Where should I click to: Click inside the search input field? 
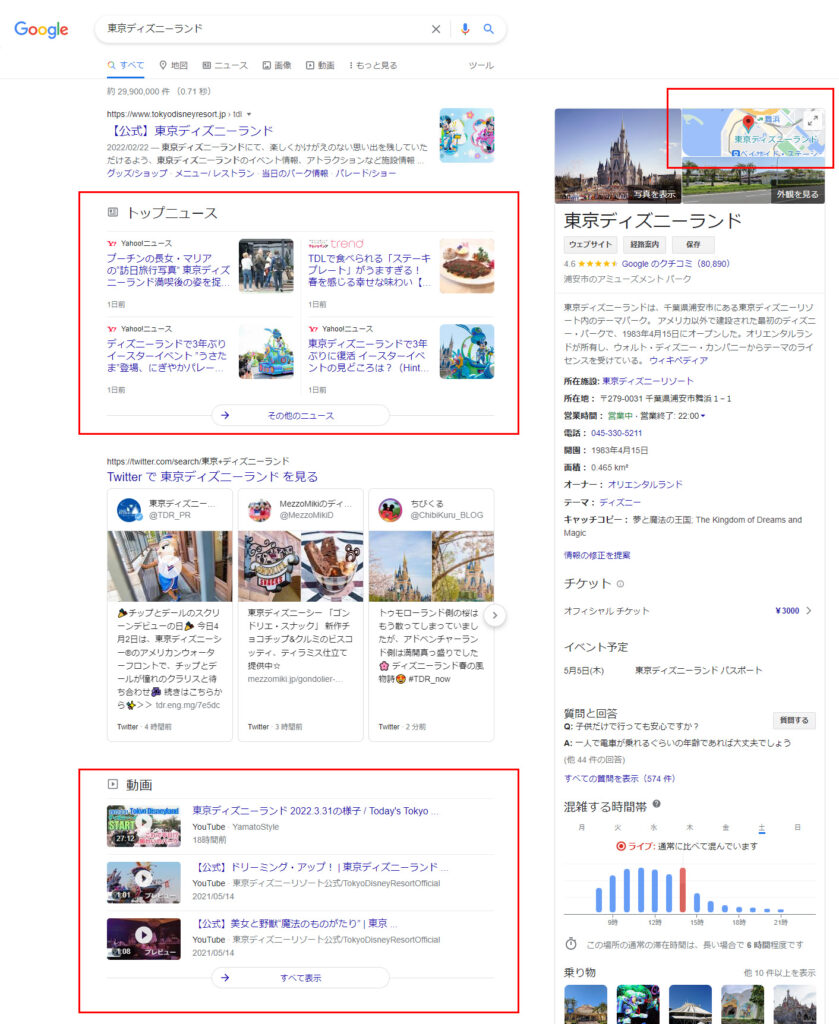(x=260, y=29)
